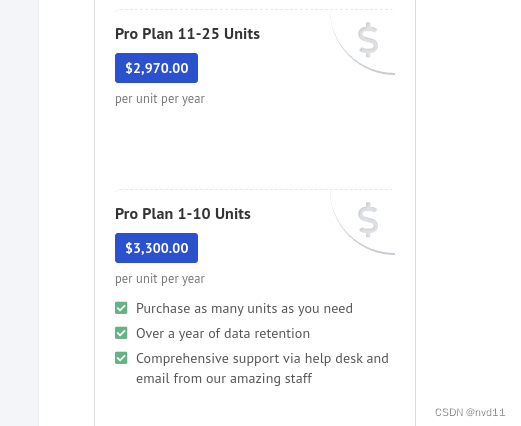Click empty area below the 11-25 Units price

click(x=255, y=143)
